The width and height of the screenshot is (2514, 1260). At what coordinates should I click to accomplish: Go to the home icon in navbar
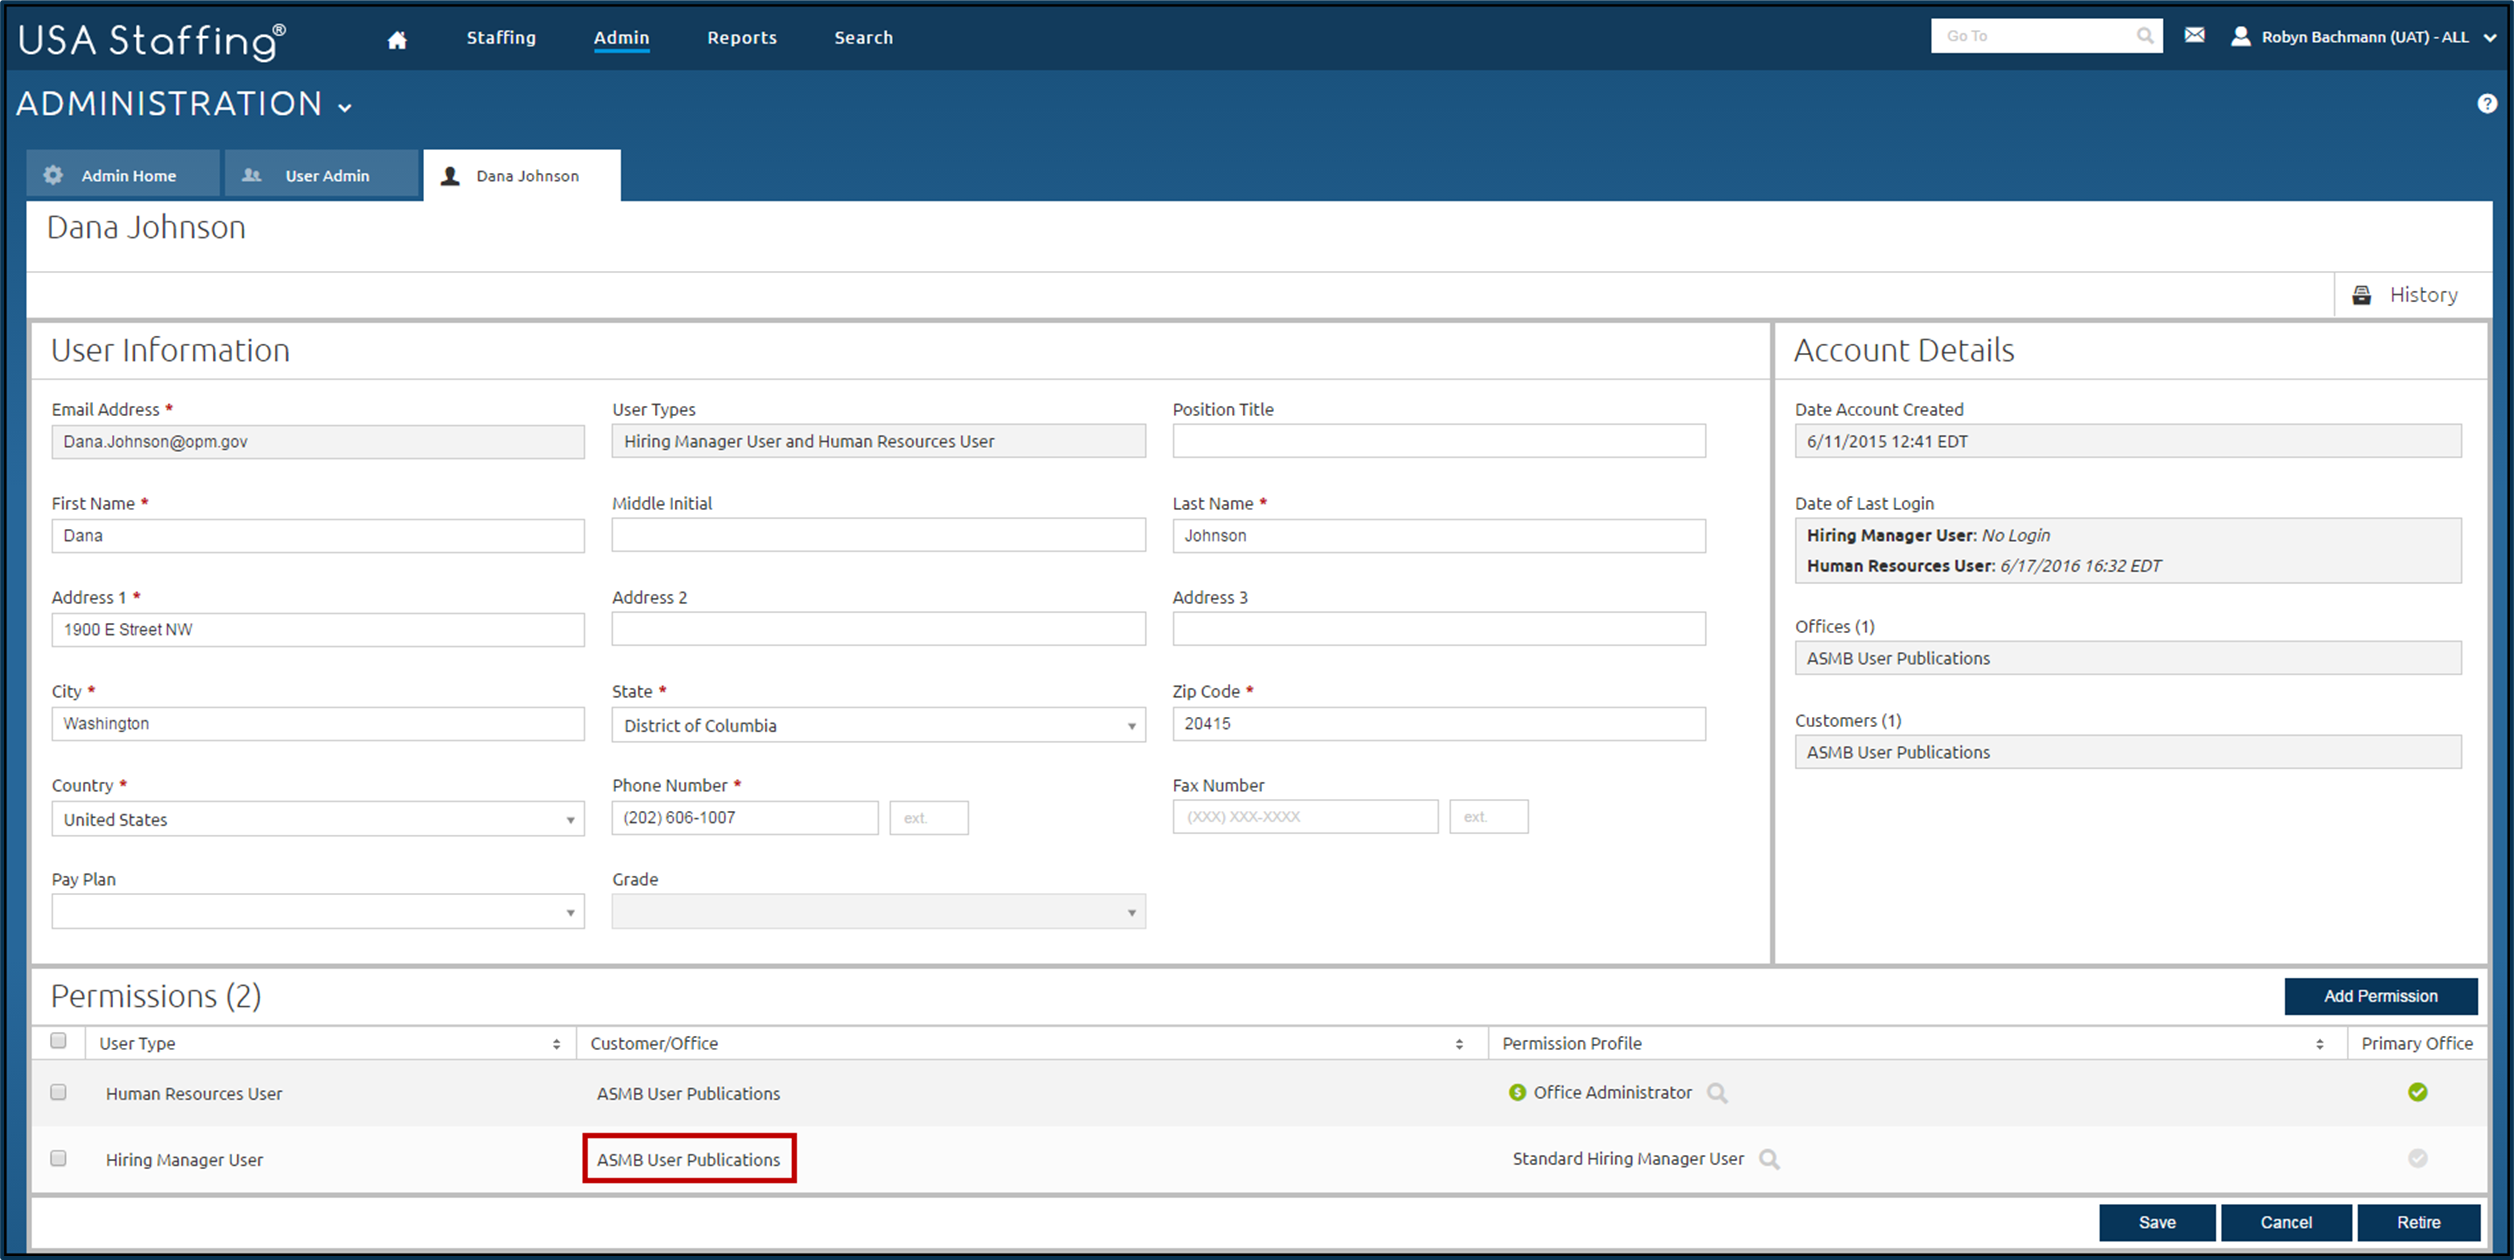pyautogui.click(x=397, y=39)
